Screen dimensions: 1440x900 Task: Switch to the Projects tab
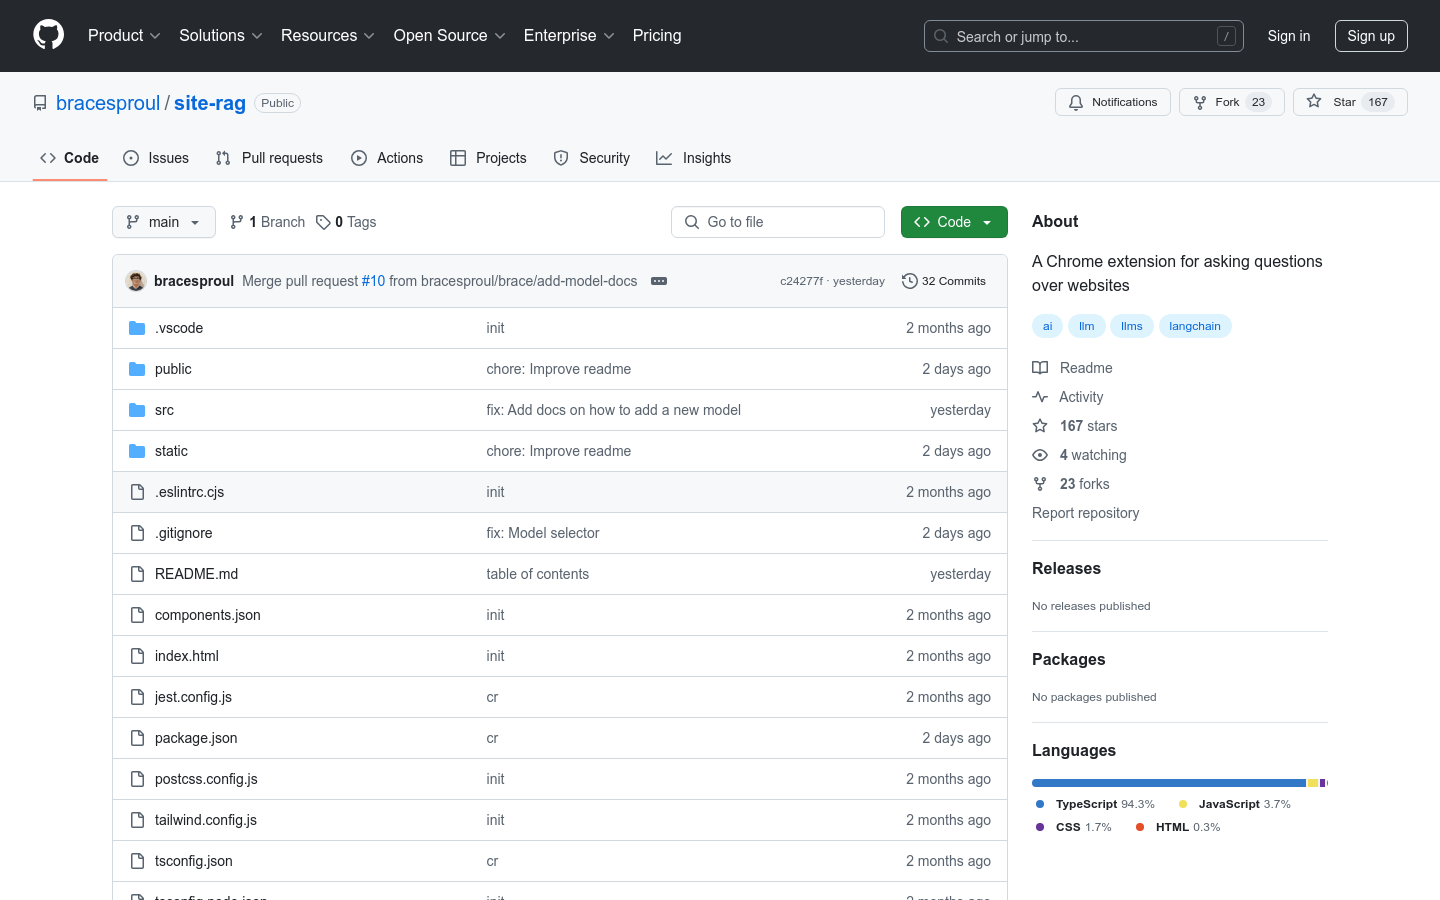point(488,158)
